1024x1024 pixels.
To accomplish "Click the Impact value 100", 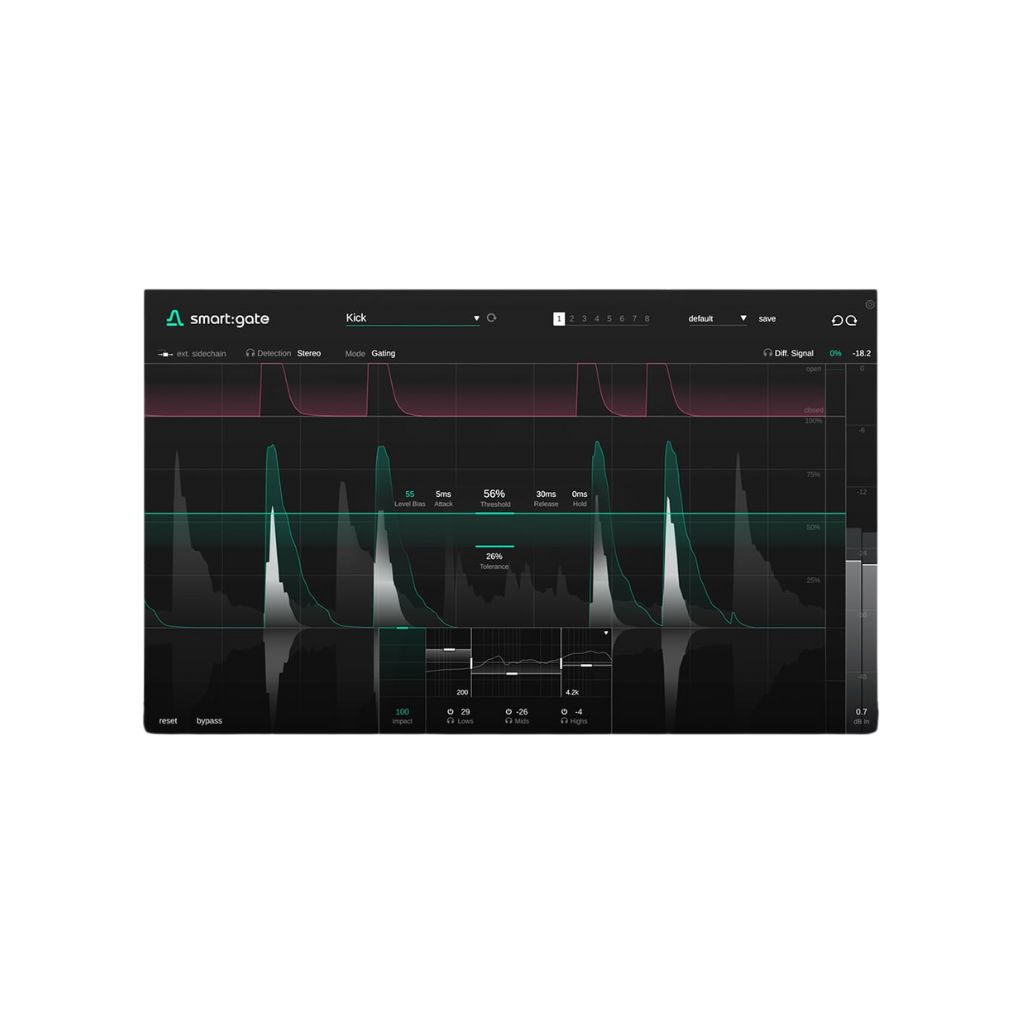I will [402, 712].
